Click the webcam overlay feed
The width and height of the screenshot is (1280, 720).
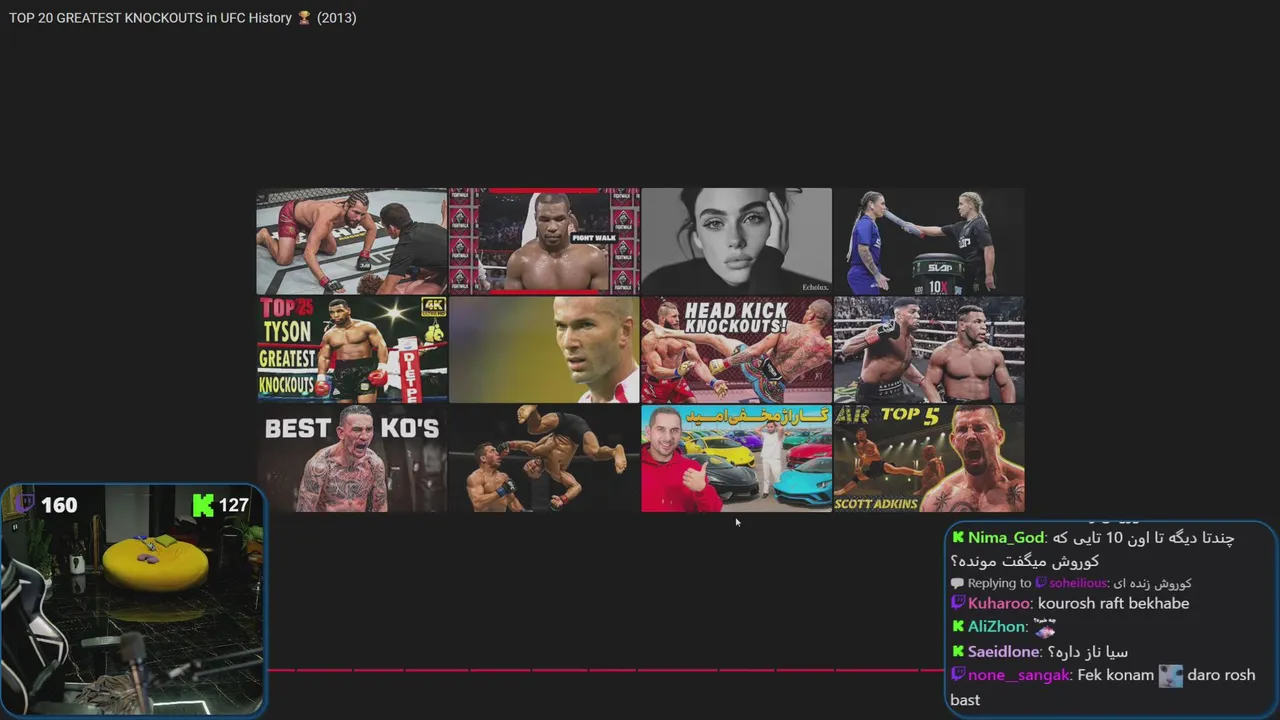133,600
